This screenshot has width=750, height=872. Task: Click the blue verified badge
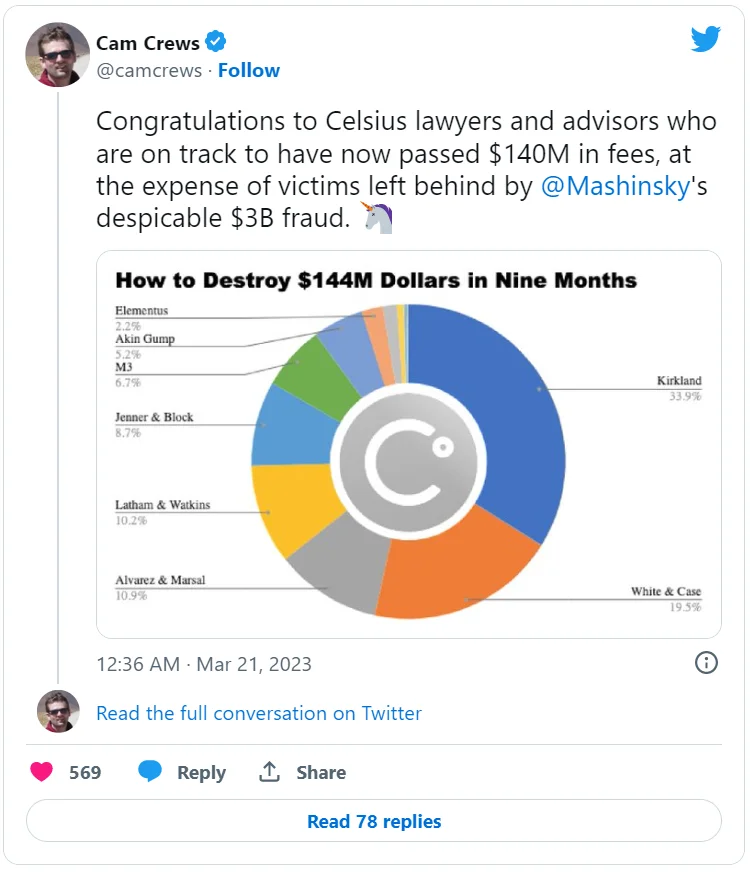pos(216,42)
